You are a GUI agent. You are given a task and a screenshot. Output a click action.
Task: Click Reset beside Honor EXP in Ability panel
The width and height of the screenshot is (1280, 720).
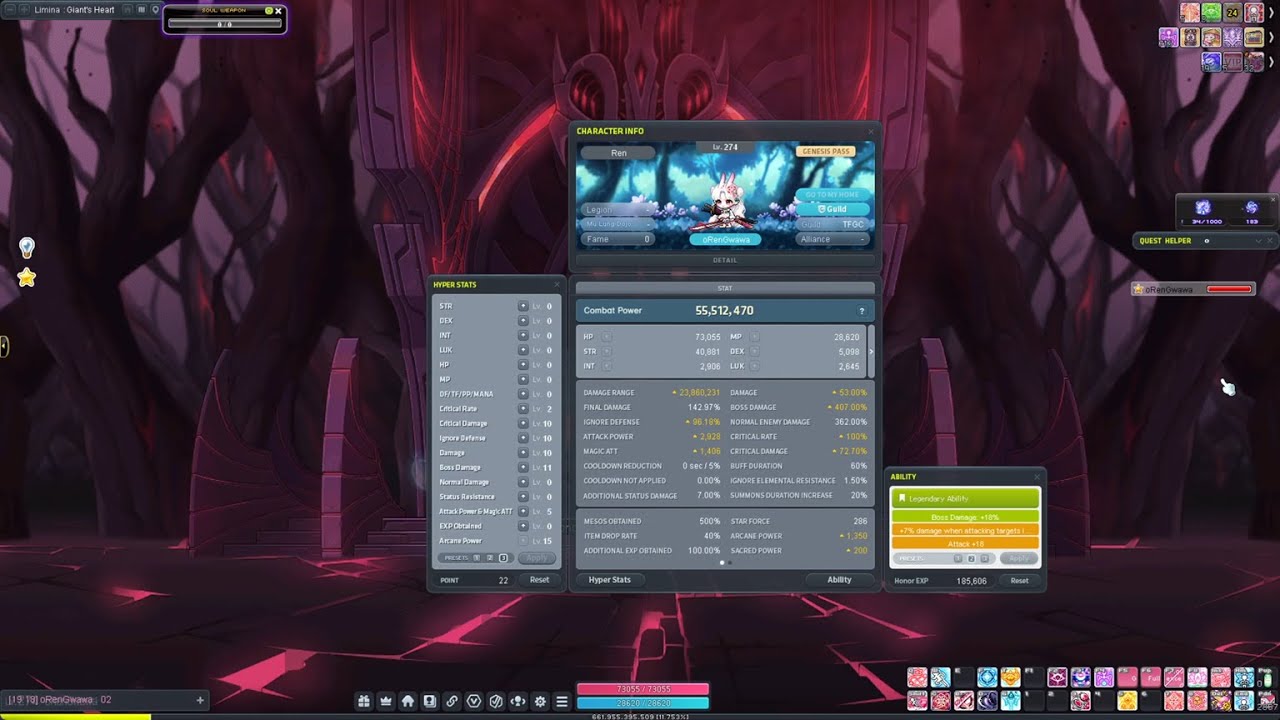tap(1019, 581)
